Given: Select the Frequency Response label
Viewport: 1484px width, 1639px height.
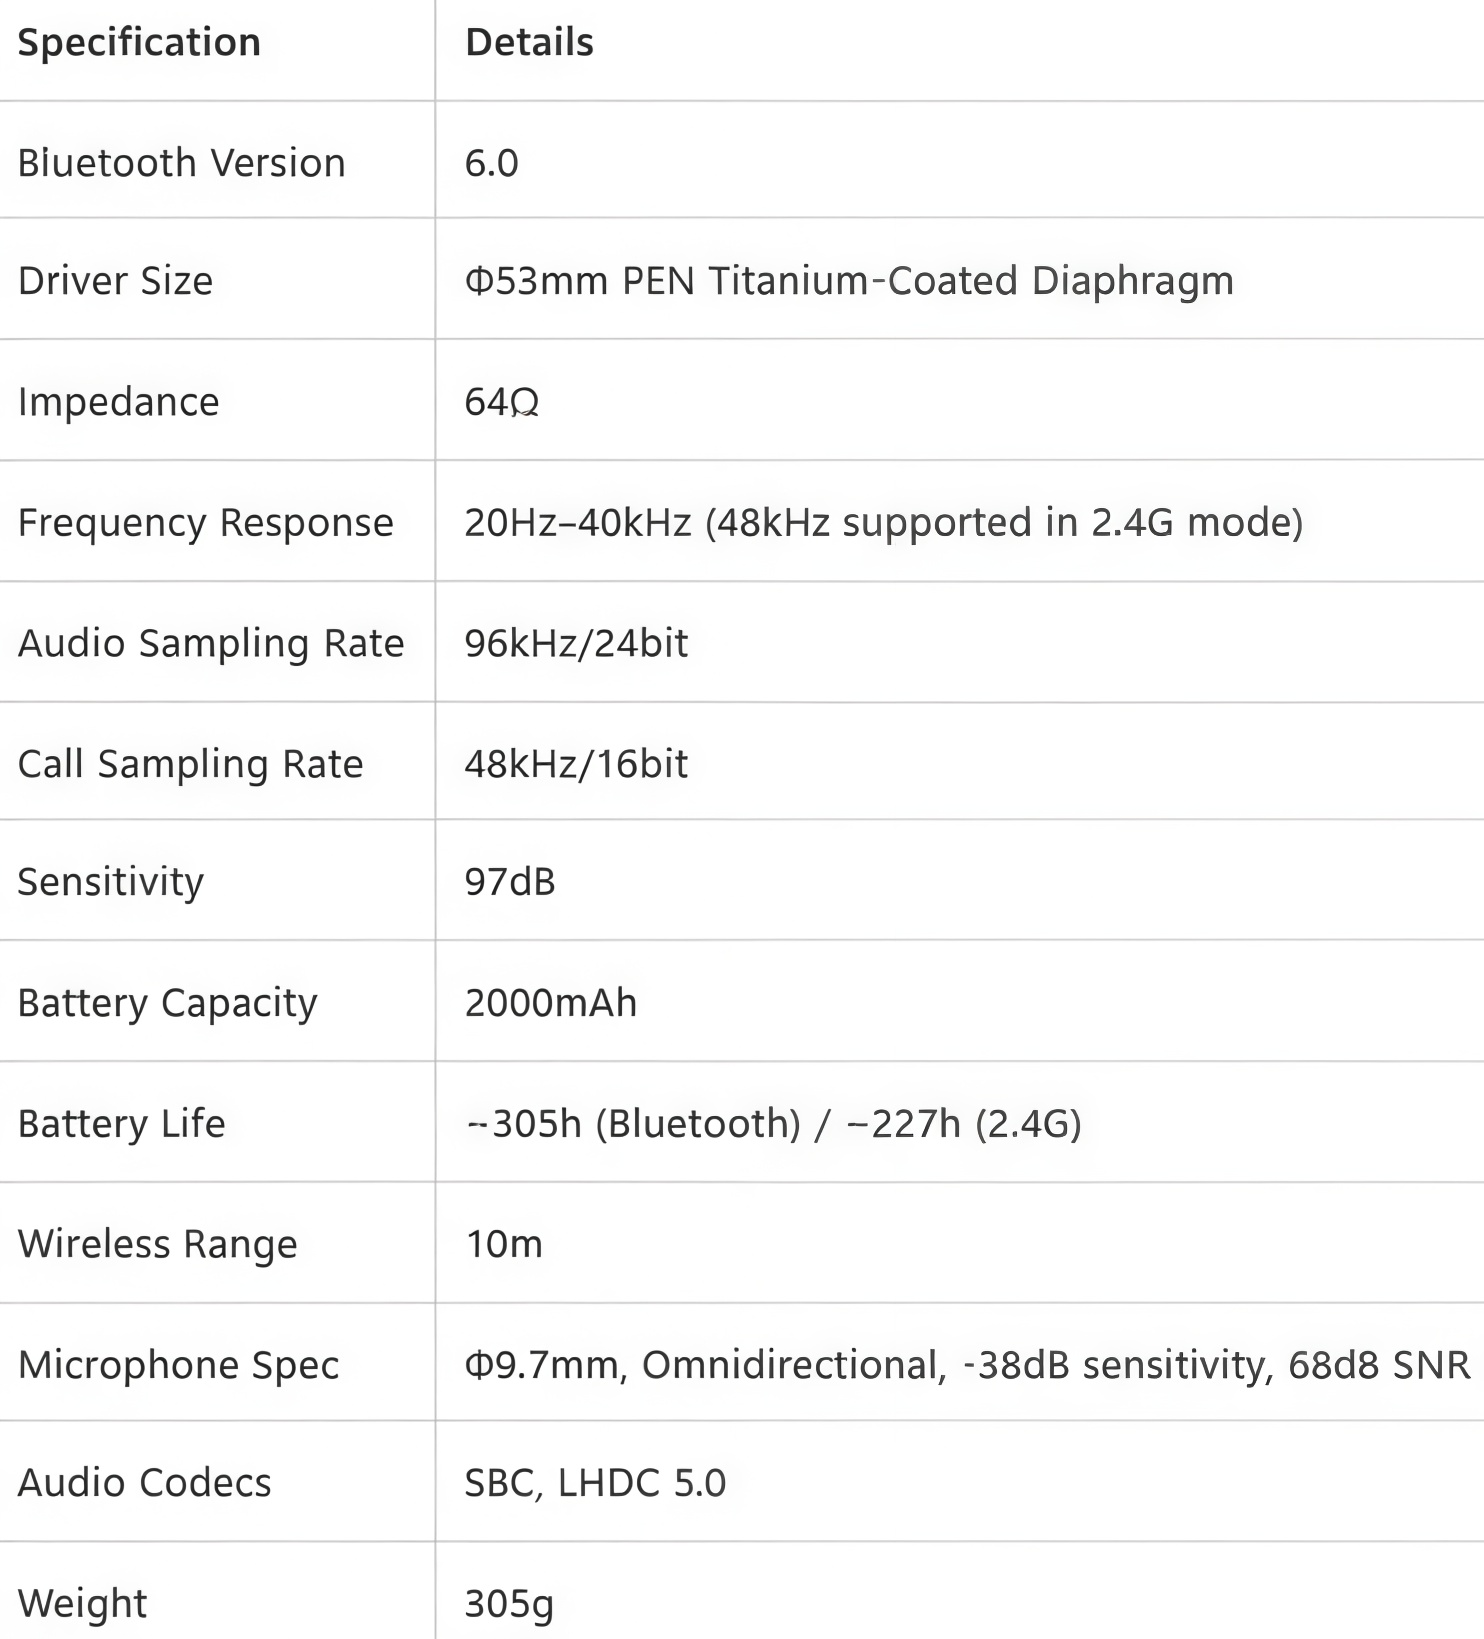Looking at the screenshot, I should point(205,523).
